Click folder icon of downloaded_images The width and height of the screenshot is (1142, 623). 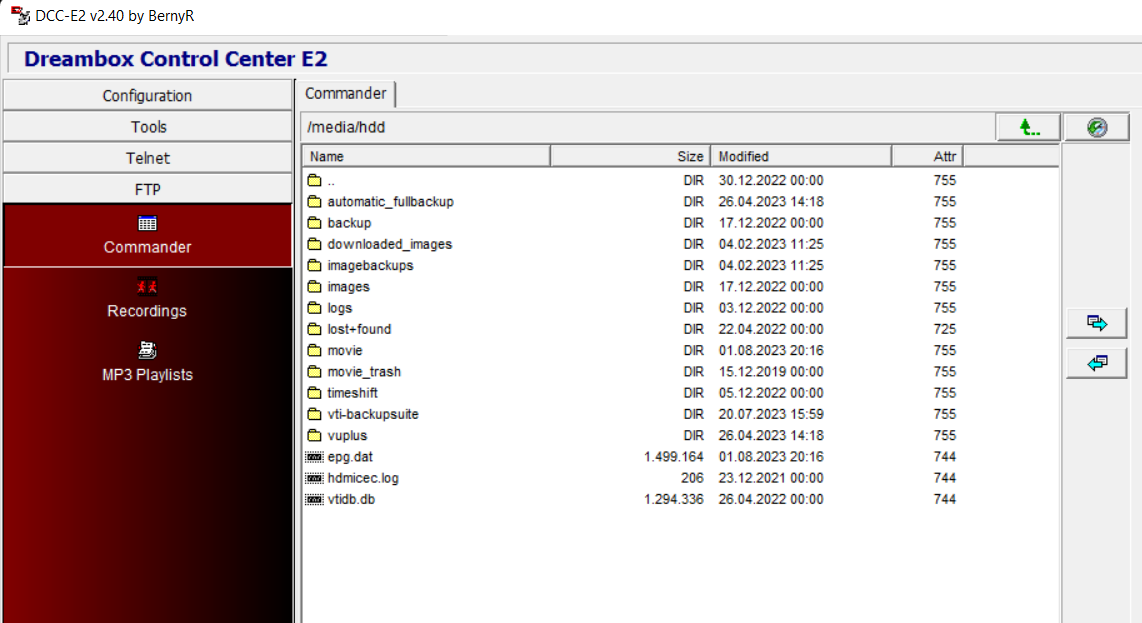coord(314,243)
